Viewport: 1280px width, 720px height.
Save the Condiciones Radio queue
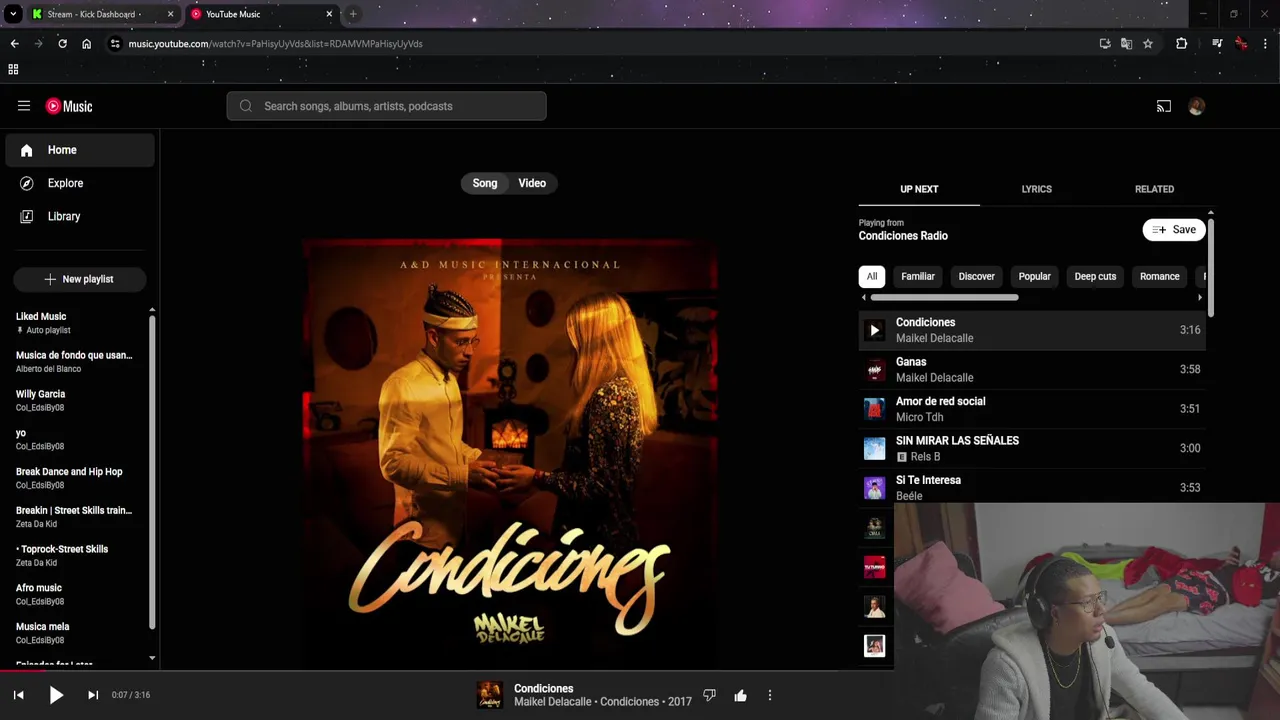(x=1174, y=230)
